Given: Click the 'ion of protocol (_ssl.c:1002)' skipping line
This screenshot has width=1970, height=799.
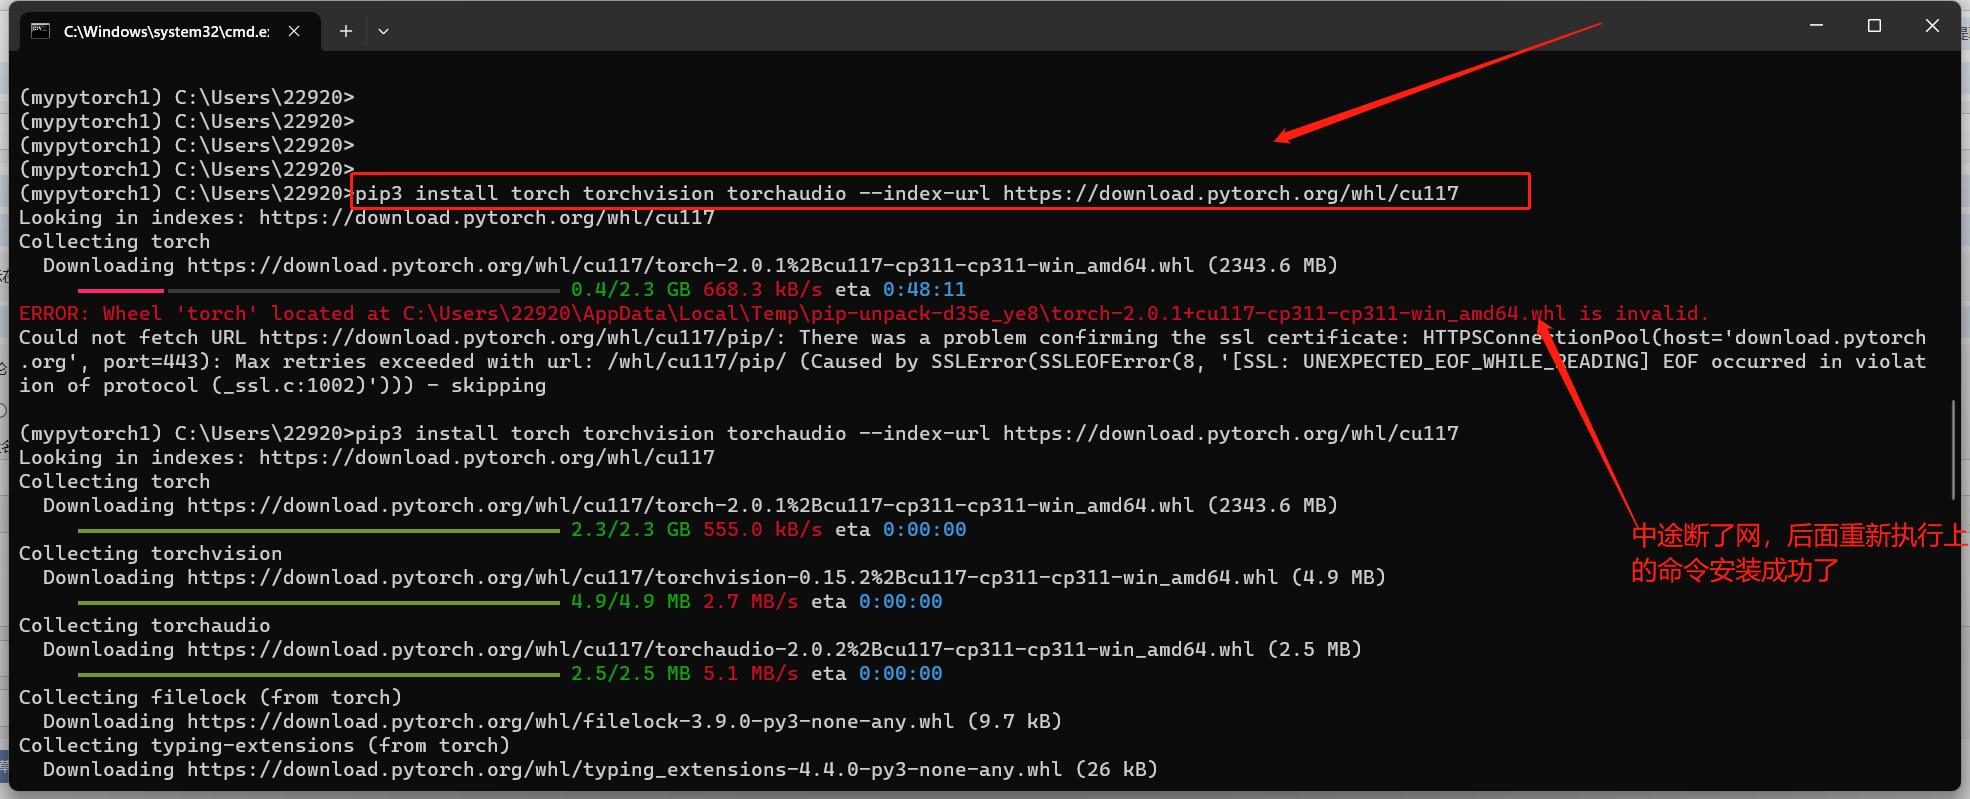Looking at the screenshot, I should pyautogui.click(x=282, y=385).
